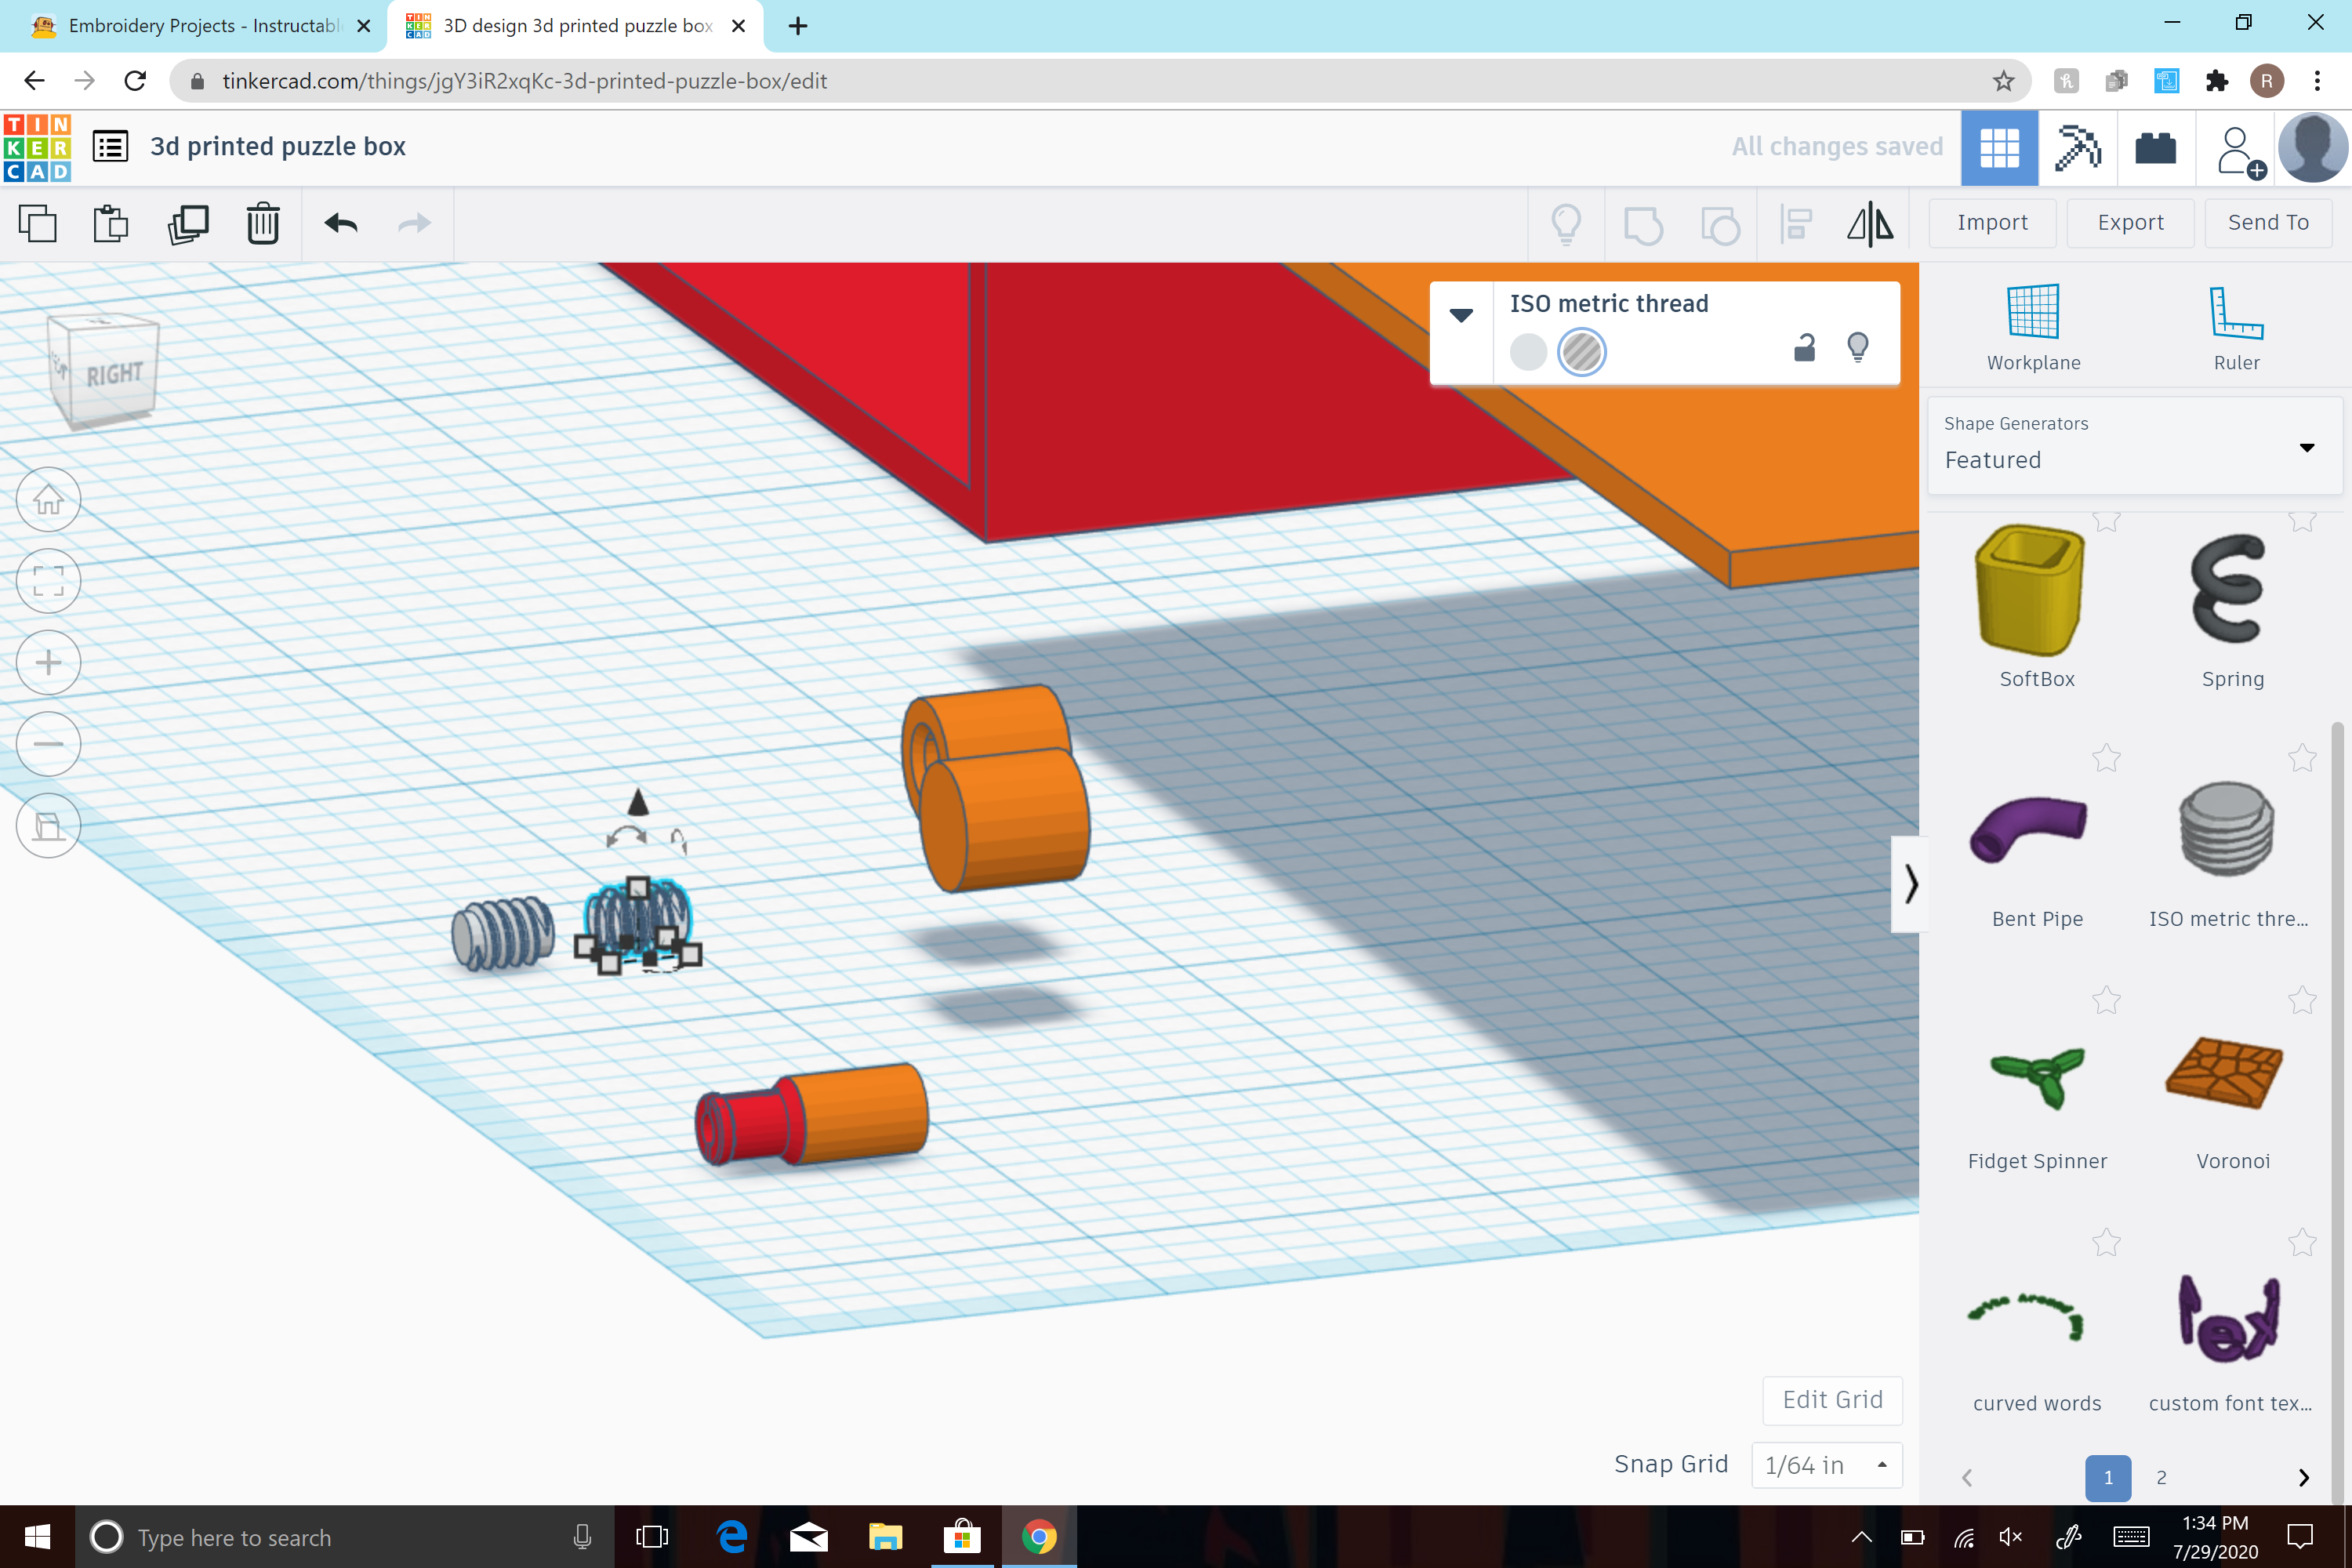Toggle Show All hidden objects lightbulb
Screen dimensions: 2352x1568
tap(1565, 224)
